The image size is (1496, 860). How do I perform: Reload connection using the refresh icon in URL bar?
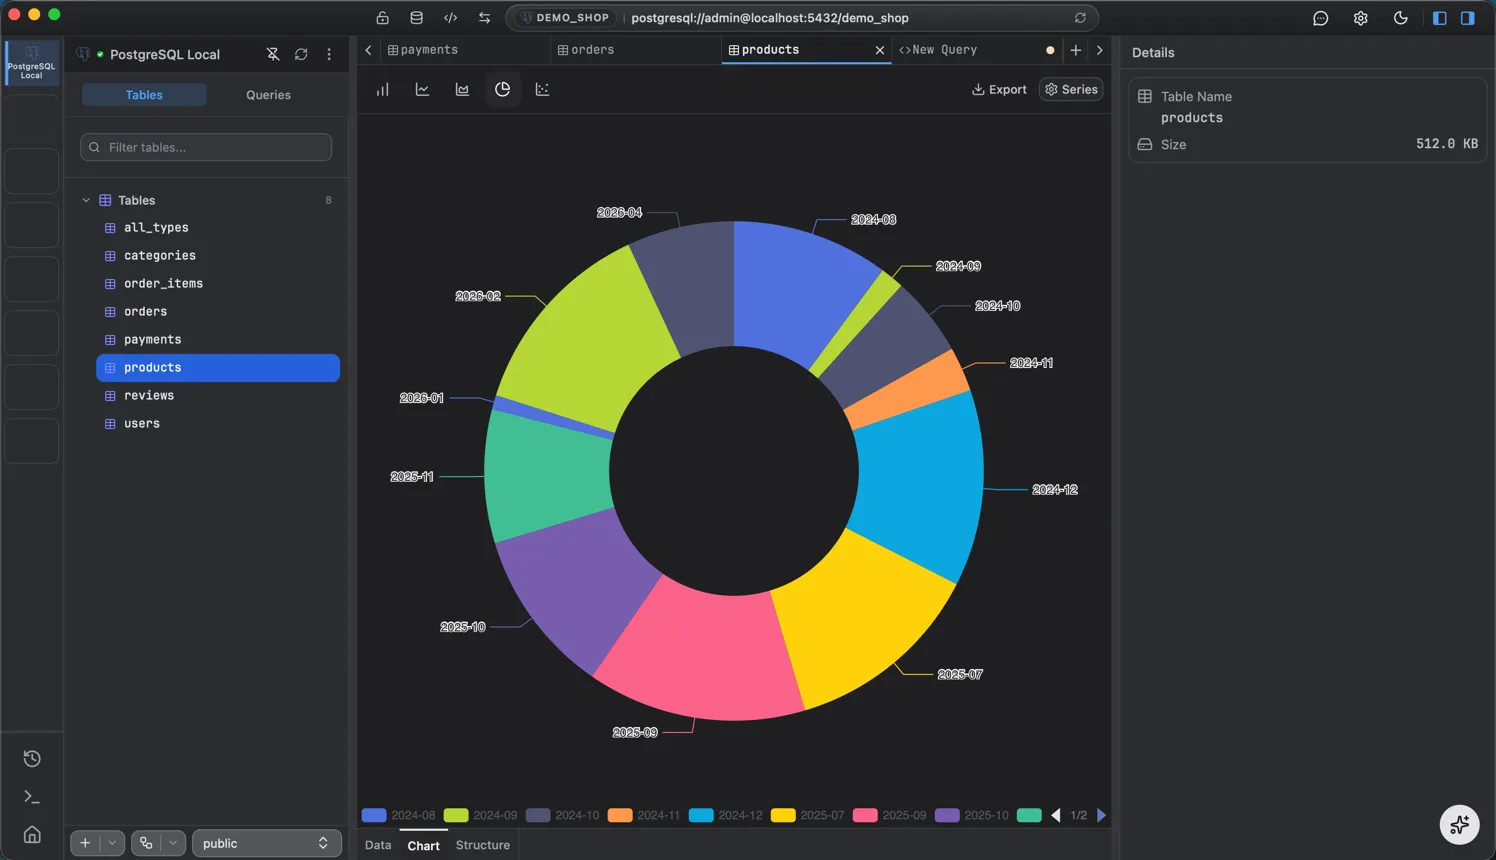click(1080, 18)
